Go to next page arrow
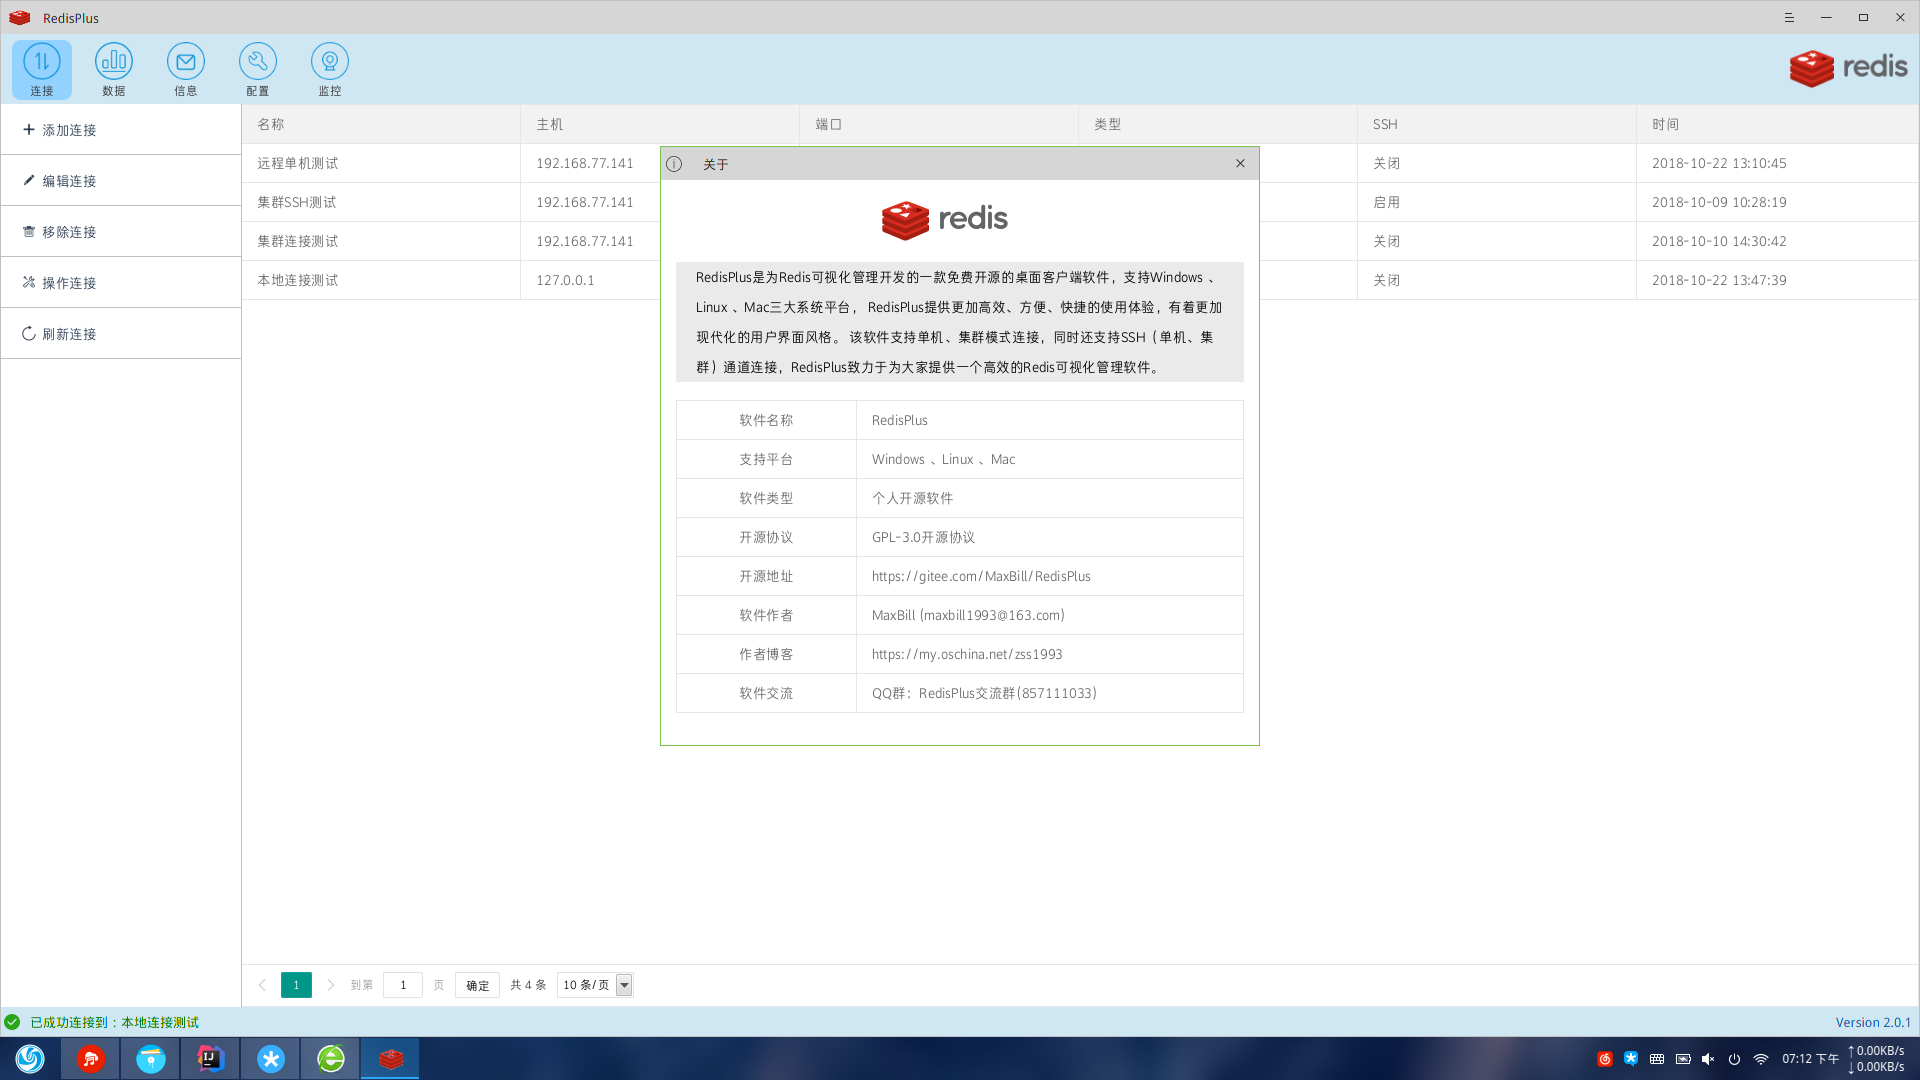1920x1080 pixels. (x=331, y=985)
